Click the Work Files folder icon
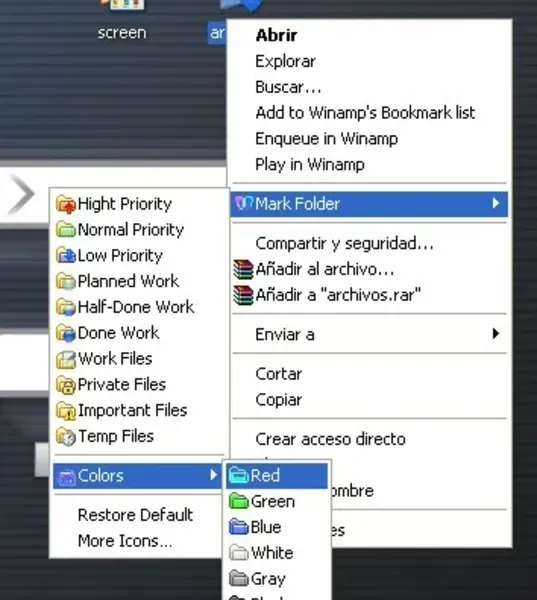Image resolution: width=537 pixels, height=600 pixels. pyautogui.click(x=65, y=359)
